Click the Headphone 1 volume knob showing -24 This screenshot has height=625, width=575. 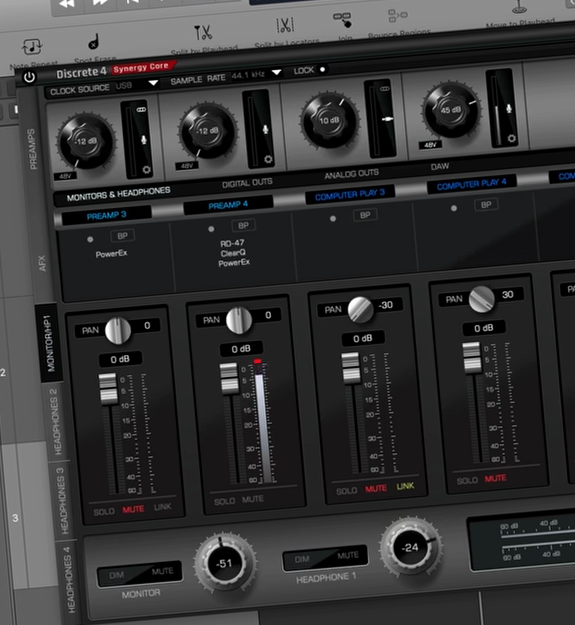pos(411,546)
